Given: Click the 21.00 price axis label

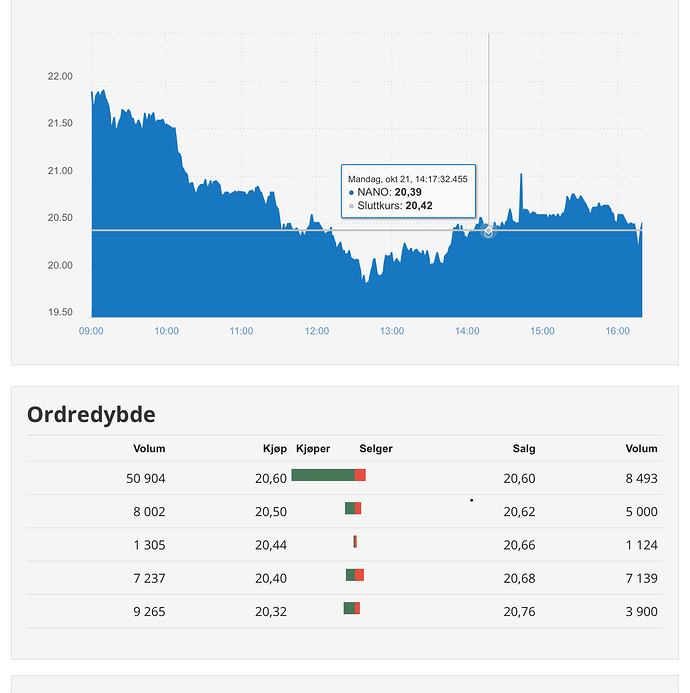Looking at the screenshot, I should pyautogui.click(x=60, y=171).
